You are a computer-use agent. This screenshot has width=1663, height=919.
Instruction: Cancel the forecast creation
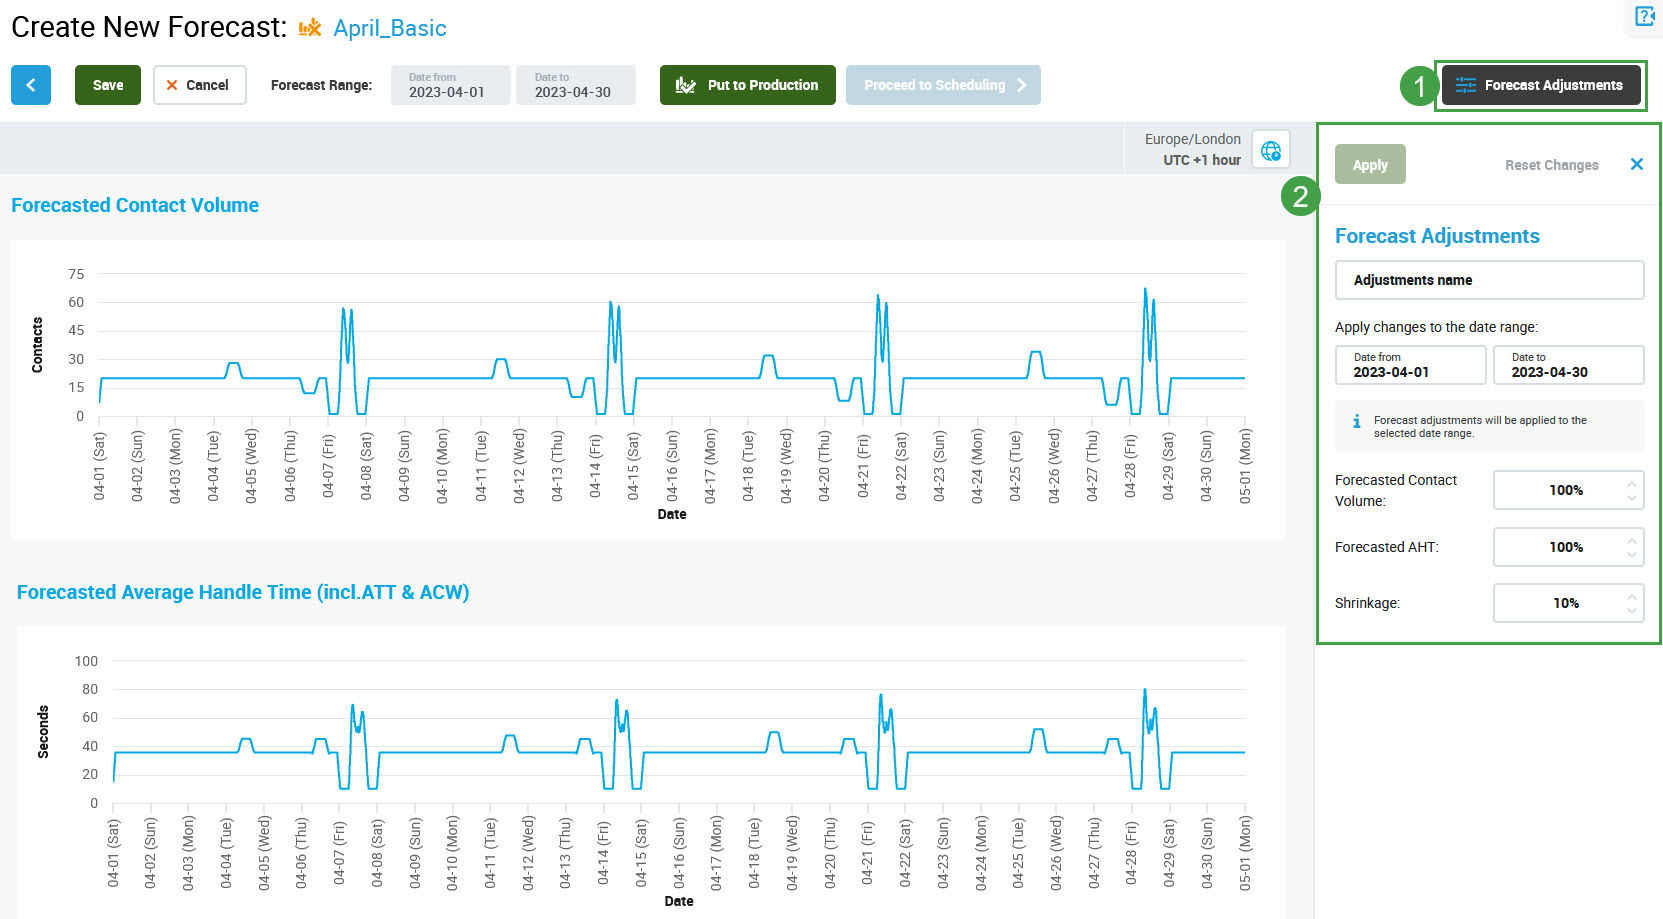click(x=199, y=85)
